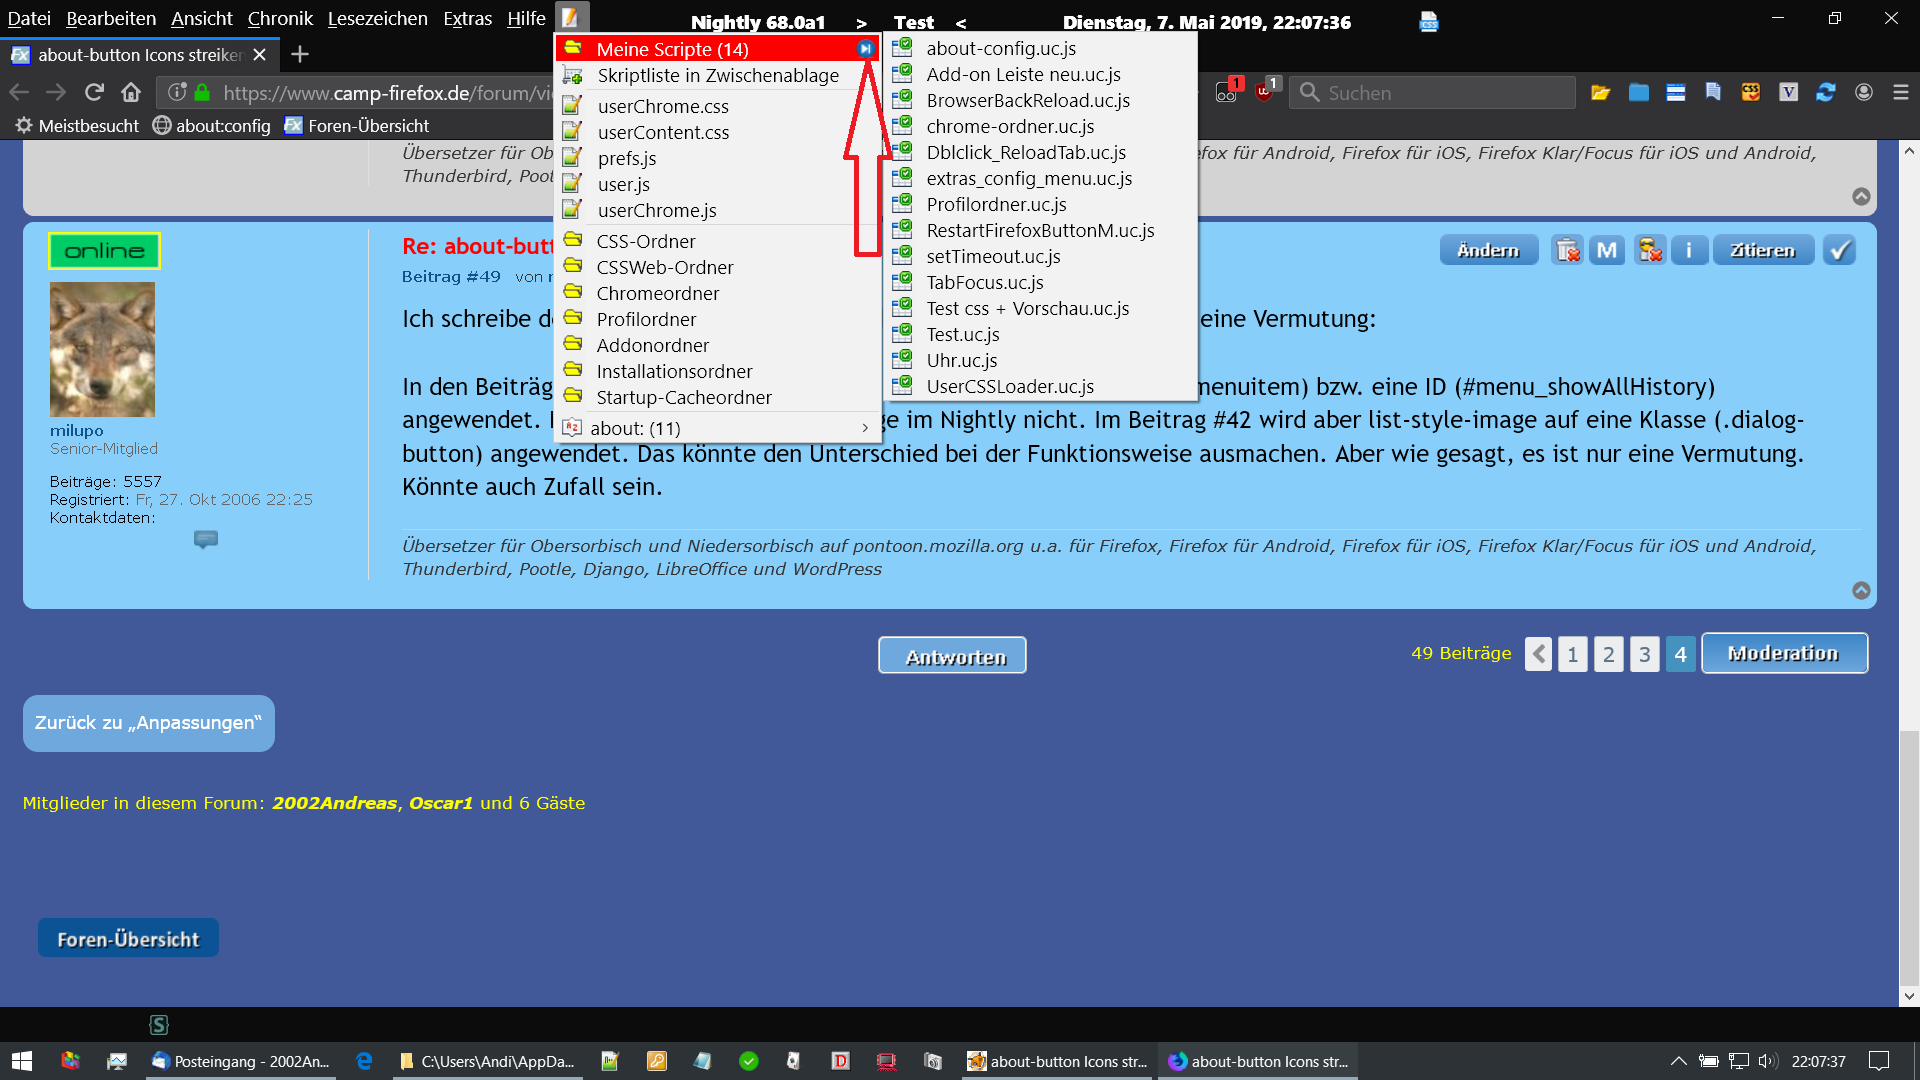Open the Firefox hamburger menu
The height and width of the screenshot is (1080, 1920).
coord(1901,92)
